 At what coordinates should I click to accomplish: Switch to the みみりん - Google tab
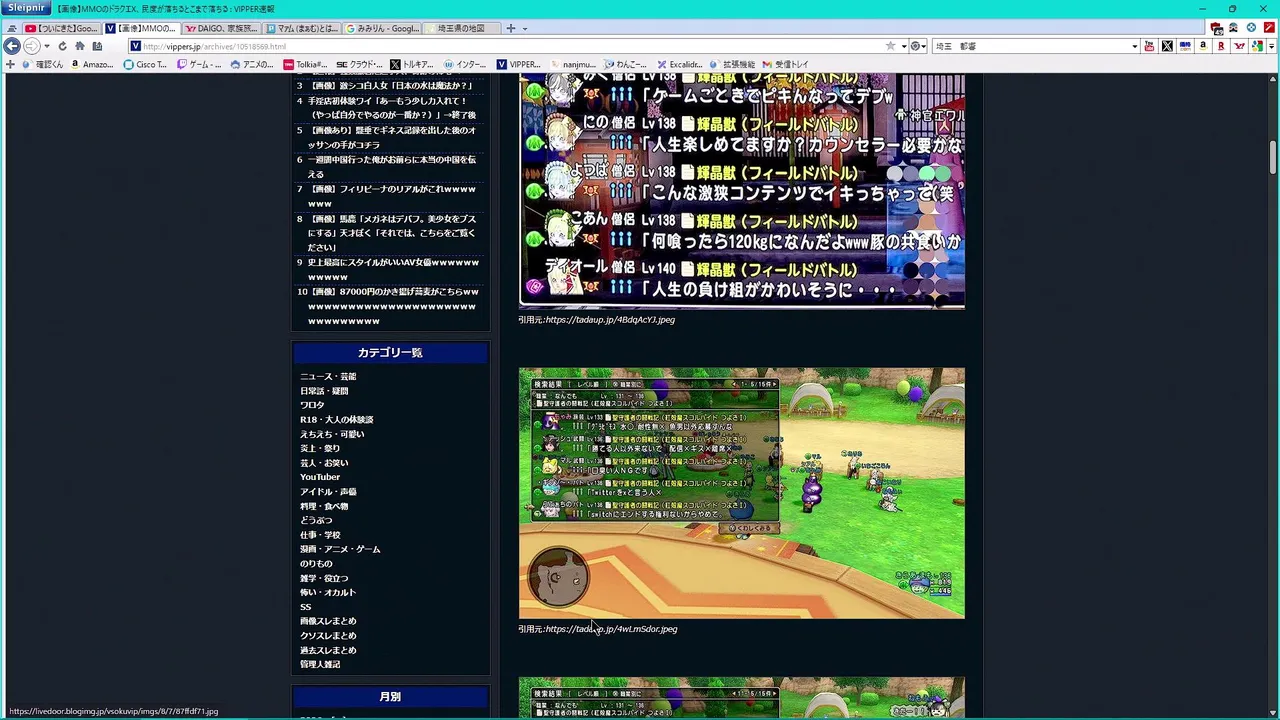click(x=382, y=28)
